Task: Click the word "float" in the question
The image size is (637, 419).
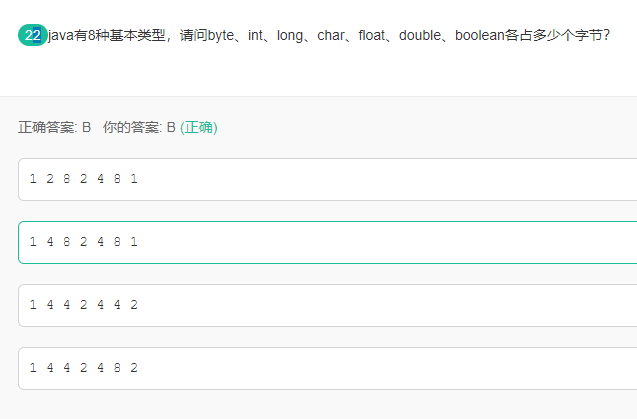Action: pos(371,36)
